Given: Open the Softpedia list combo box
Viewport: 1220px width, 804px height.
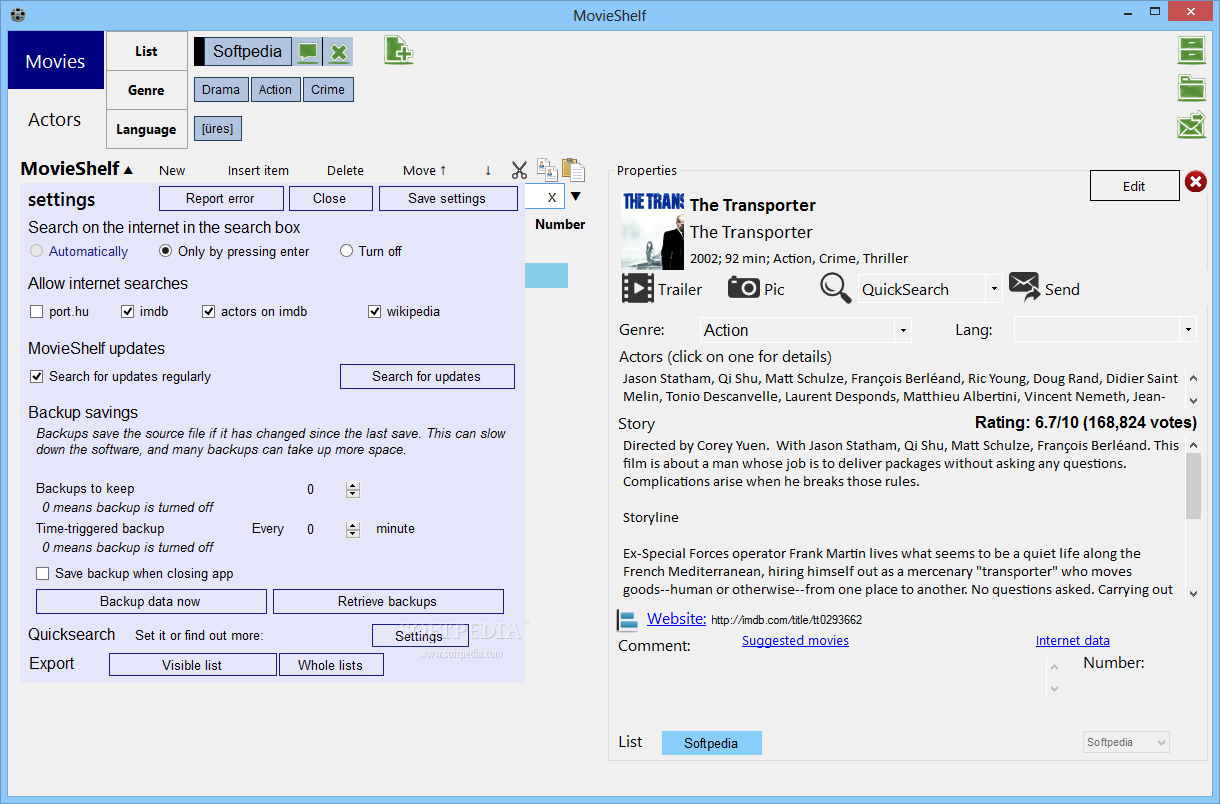Looking at the screenshot, I should point(1126,742).
